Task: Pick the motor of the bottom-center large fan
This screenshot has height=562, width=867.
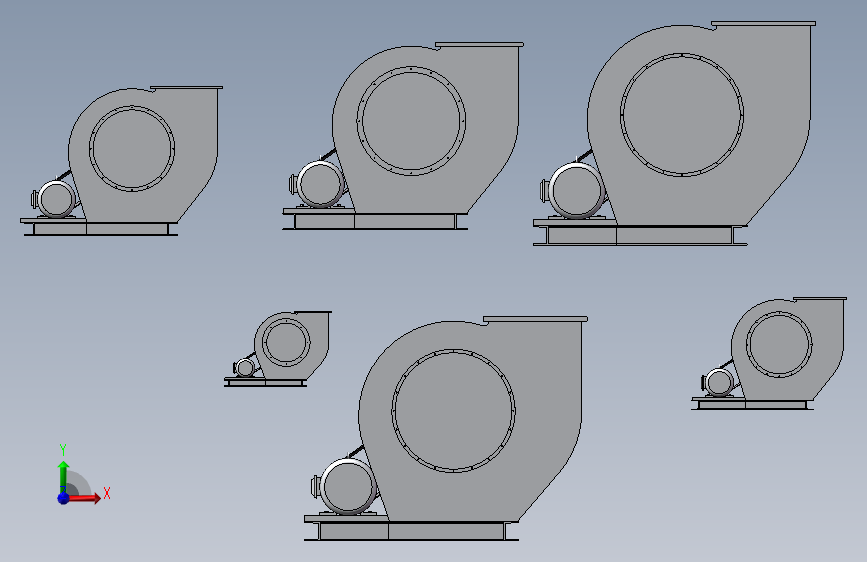Action: (346, 486)
